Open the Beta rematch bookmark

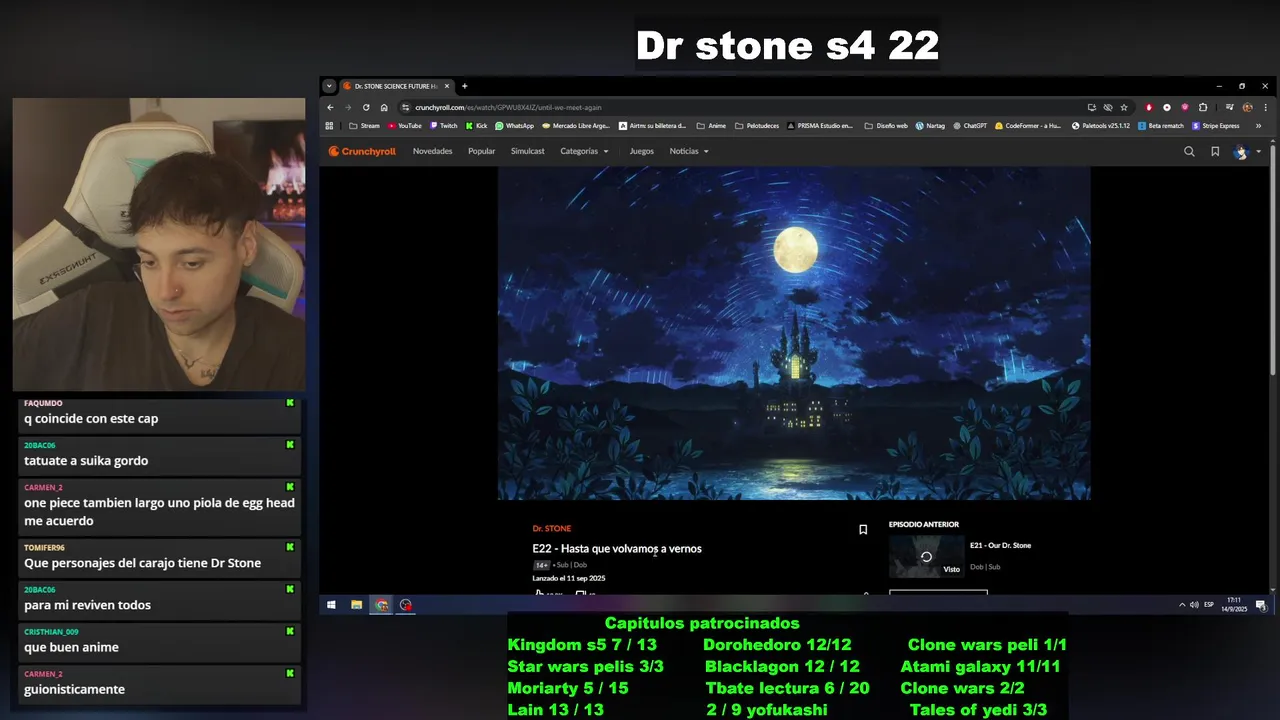pos(1160,126)
